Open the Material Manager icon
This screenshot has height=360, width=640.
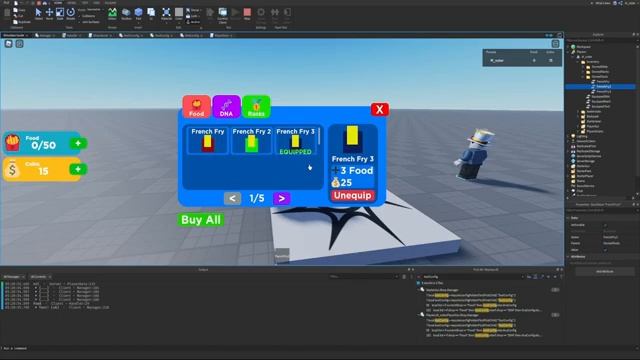(x=166, y=13)
